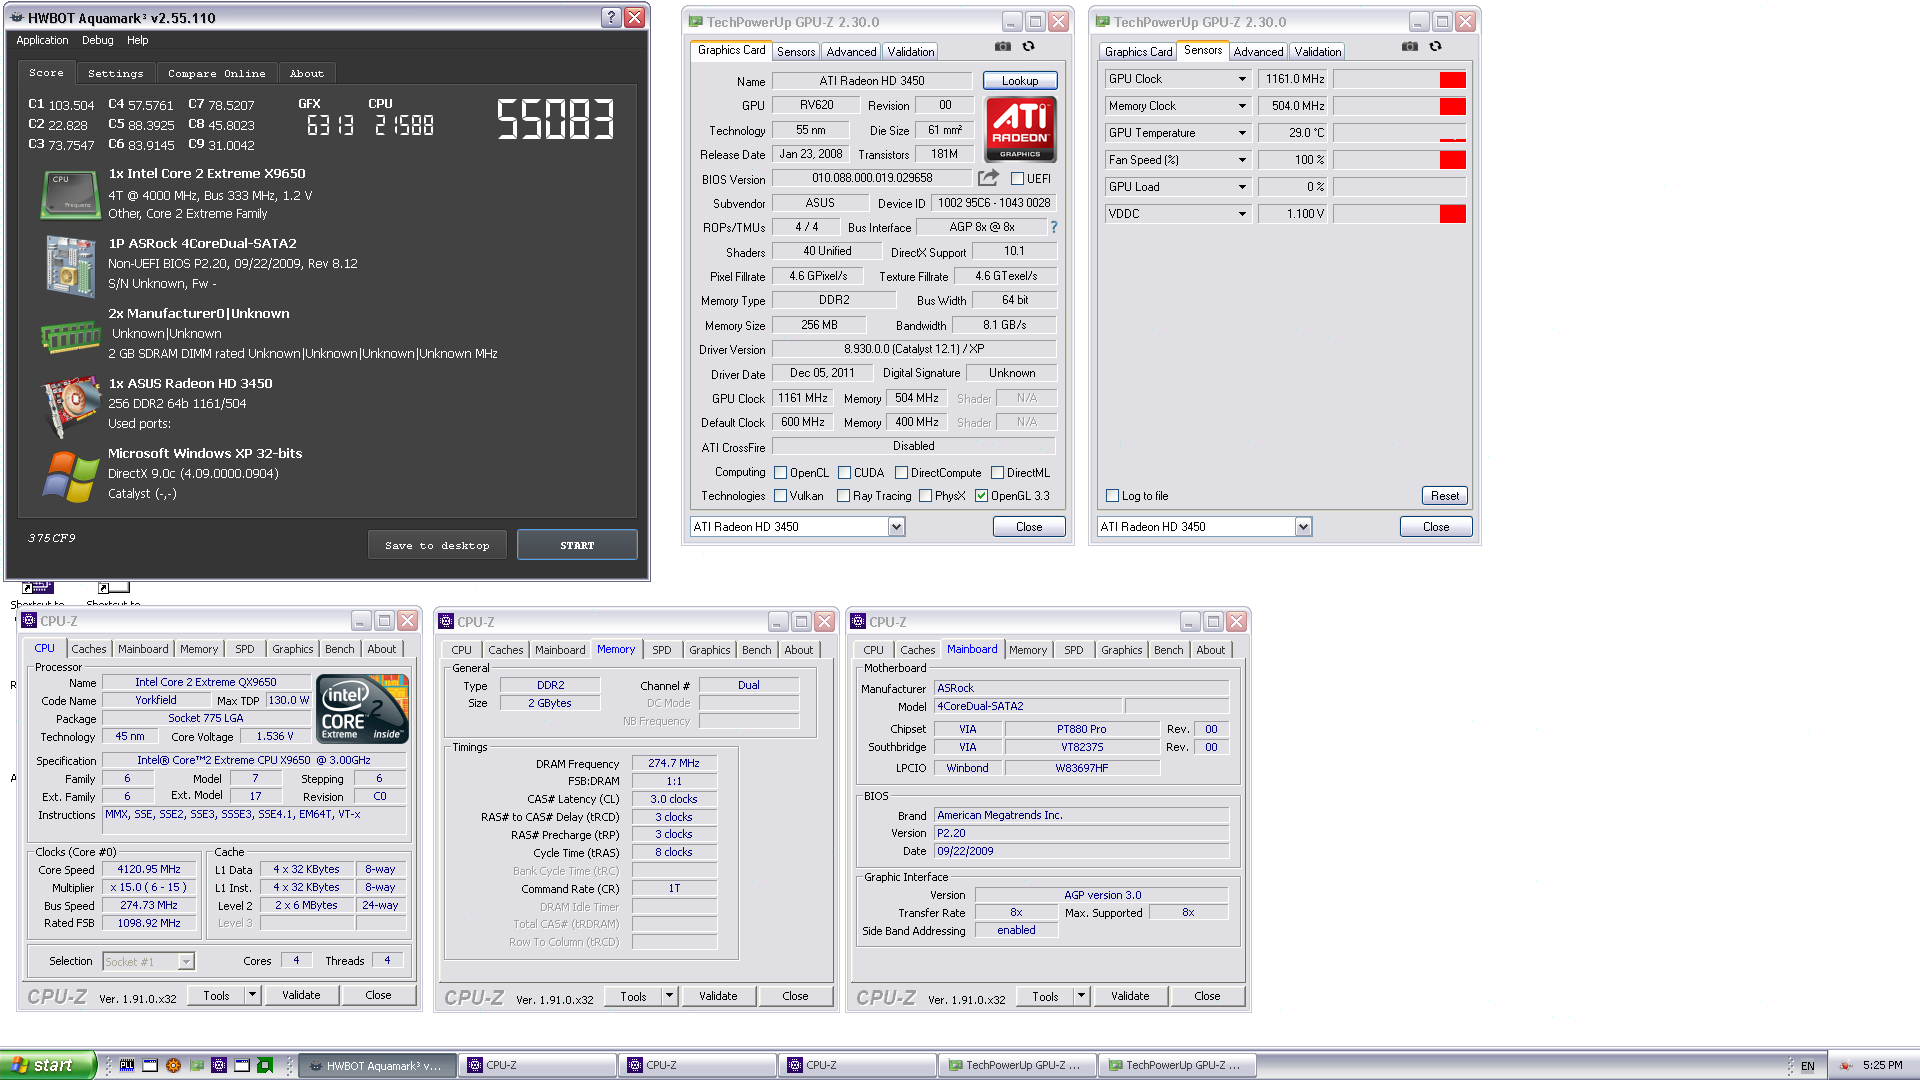Switch to HWBOT Aquamark taskbar button
Image resolution: width=1920 pixels, height=1080 pixels.
point(378,1065)
